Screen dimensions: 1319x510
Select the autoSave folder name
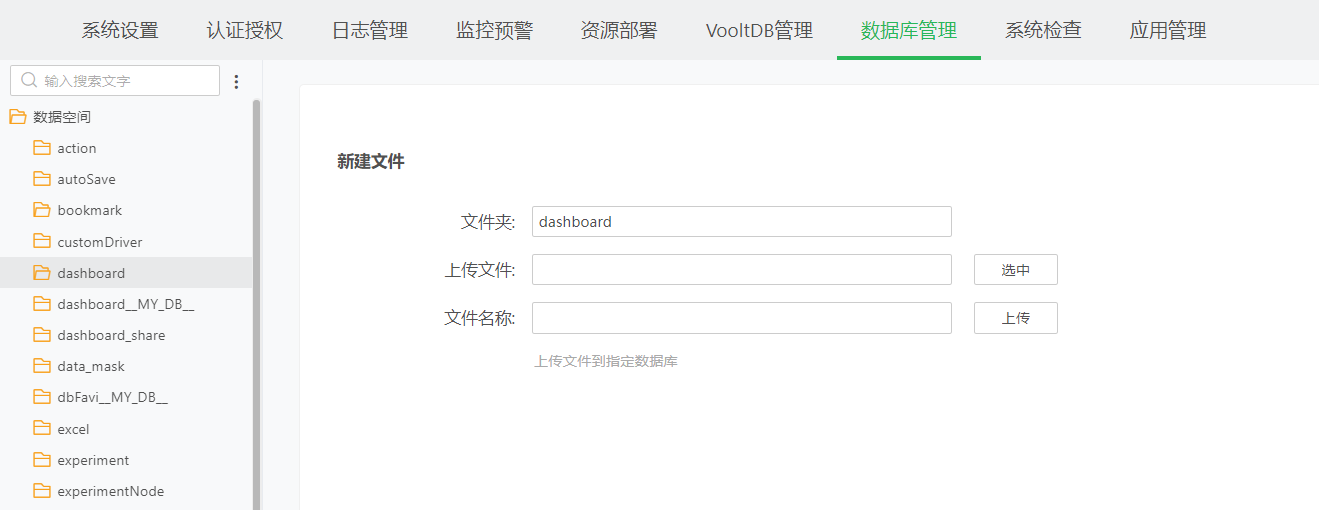(x=86, y=179)
